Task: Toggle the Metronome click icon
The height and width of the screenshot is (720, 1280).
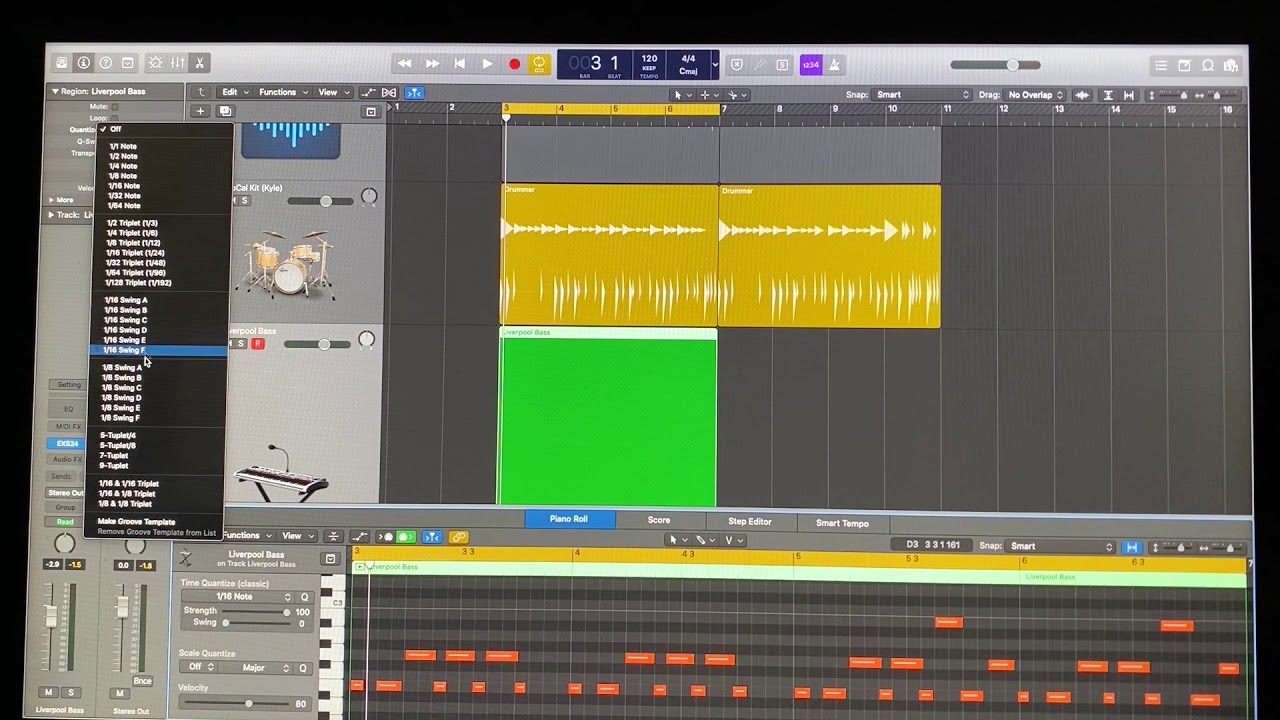Action: pos(834,64)
